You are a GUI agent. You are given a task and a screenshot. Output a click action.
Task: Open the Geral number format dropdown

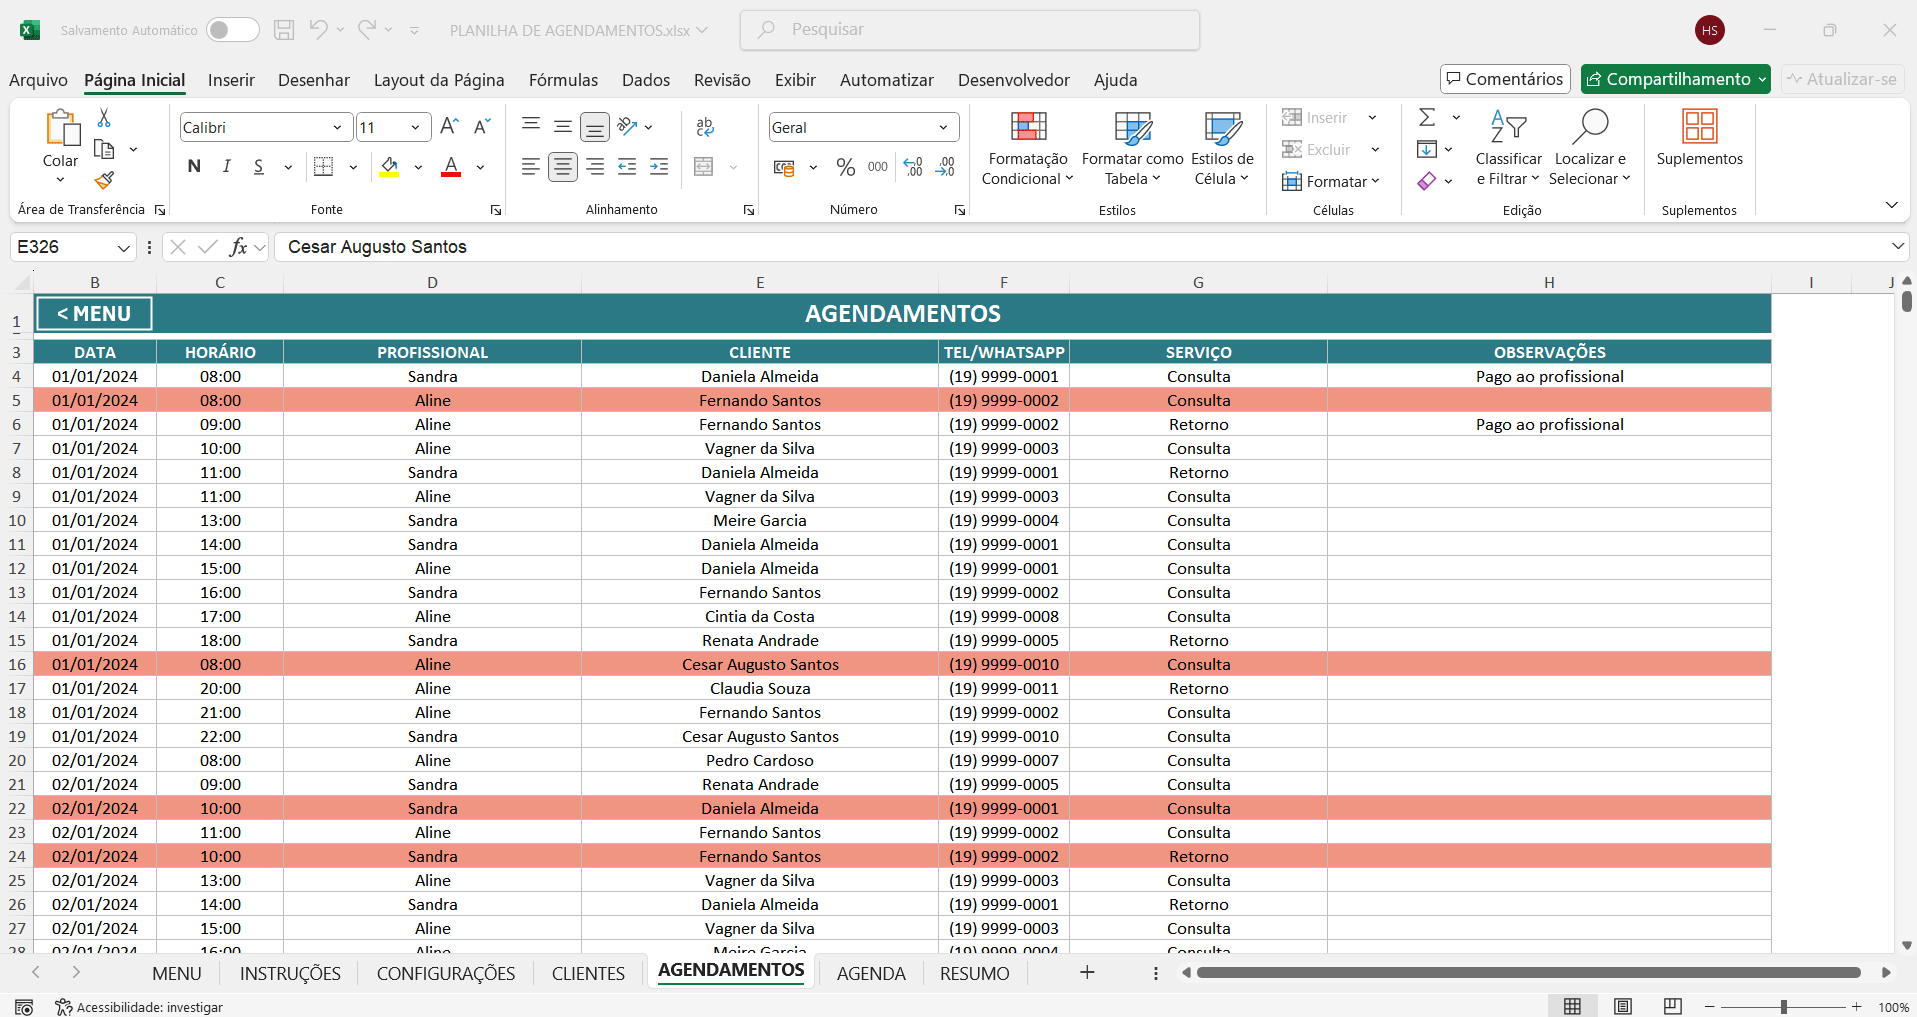943,127
